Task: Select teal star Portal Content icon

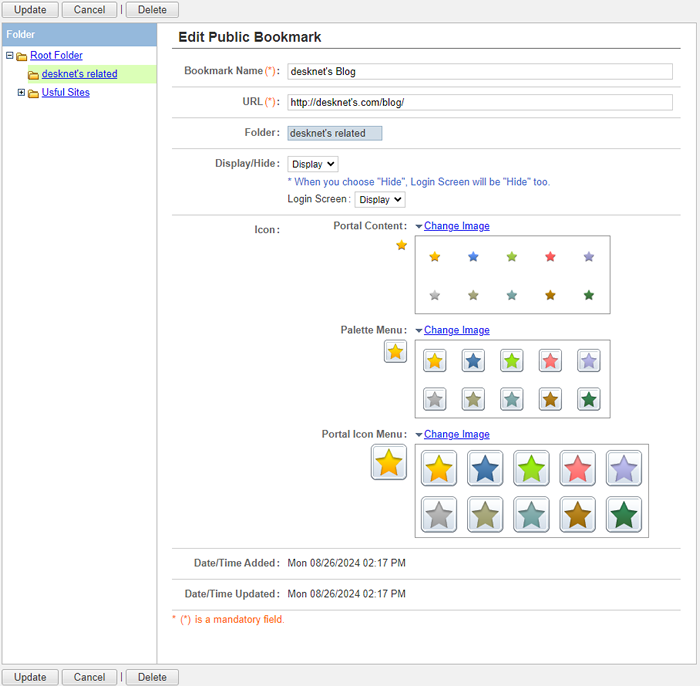Action: point(512,295)
